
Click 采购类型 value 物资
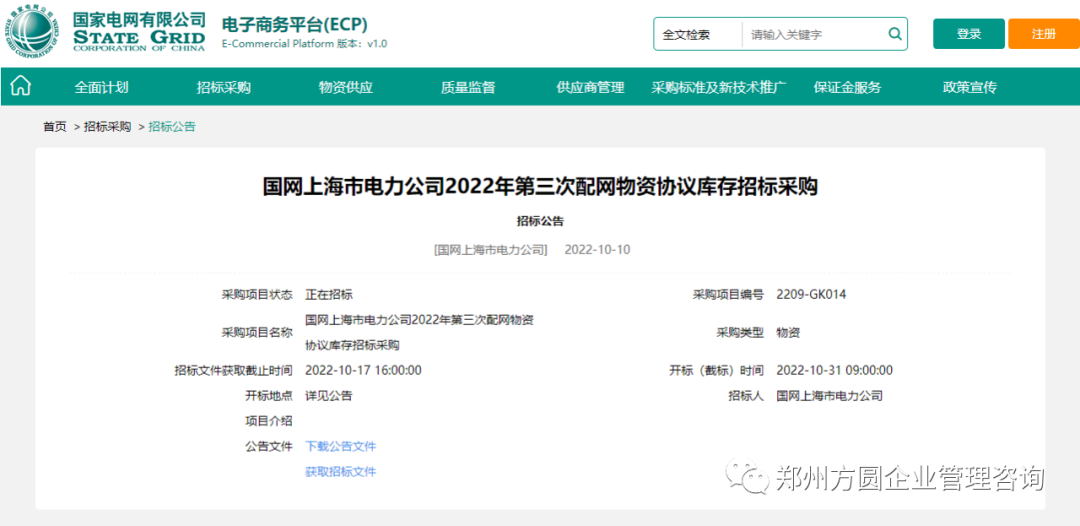click(787, 333)
